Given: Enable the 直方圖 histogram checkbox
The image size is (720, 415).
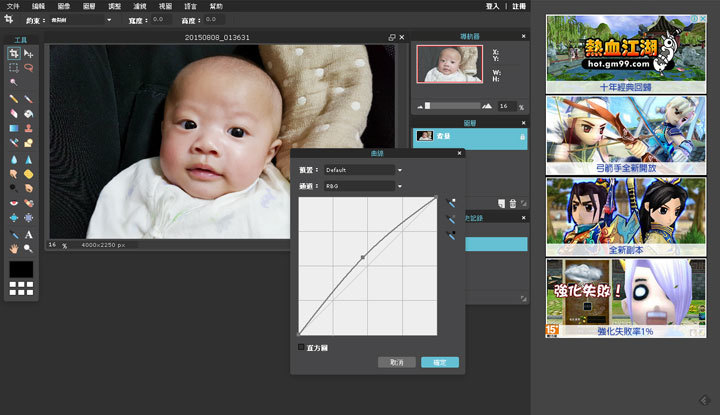Looking at the screenshot, I should (302, 347).
